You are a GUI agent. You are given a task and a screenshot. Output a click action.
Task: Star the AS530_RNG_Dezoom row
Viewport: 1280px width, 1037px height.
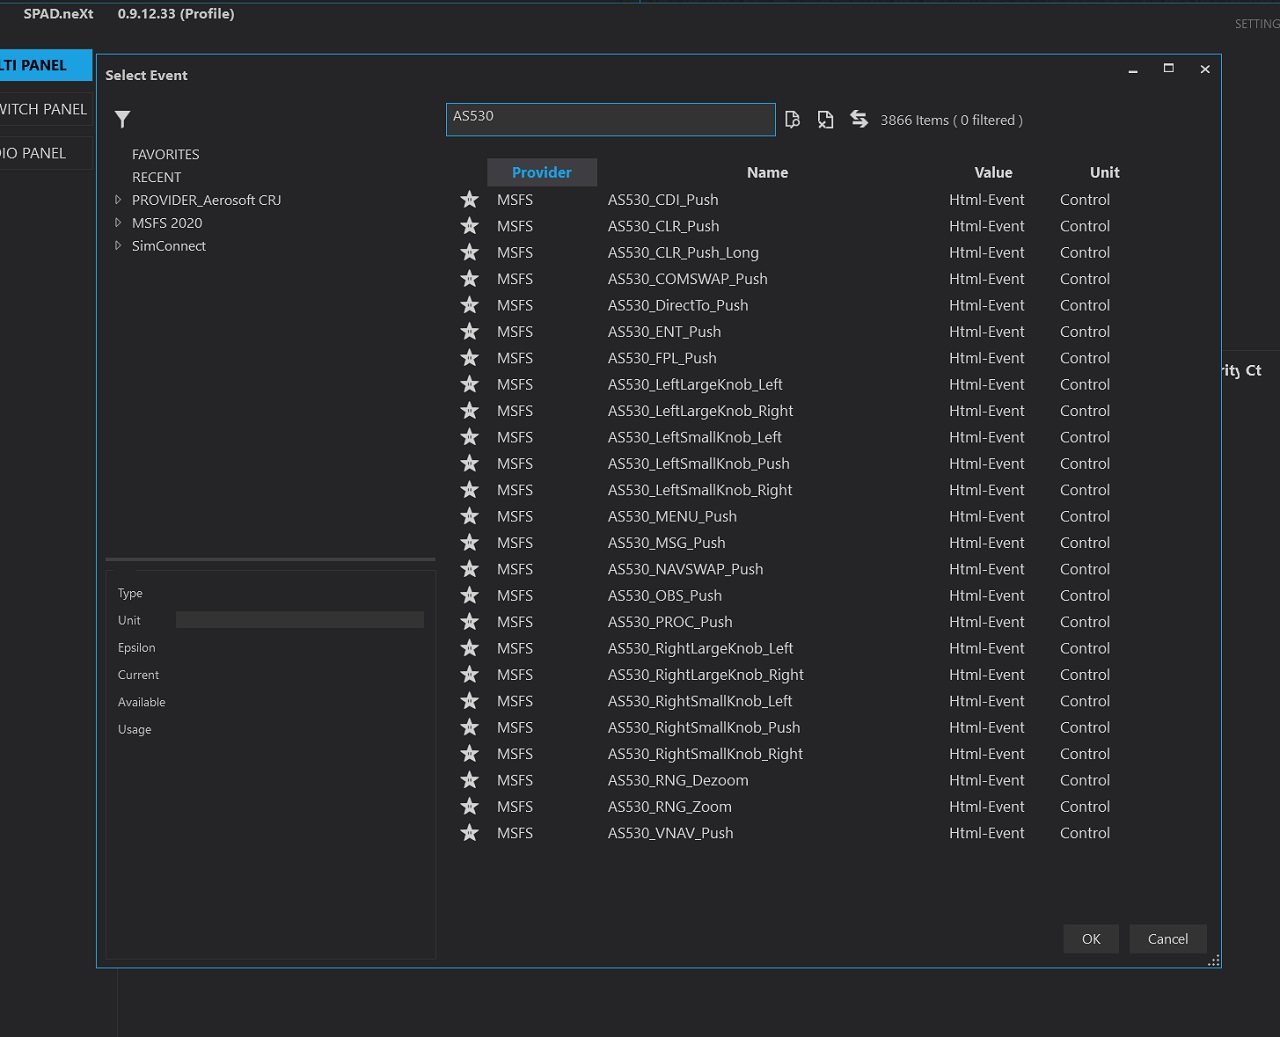point(469,780)
